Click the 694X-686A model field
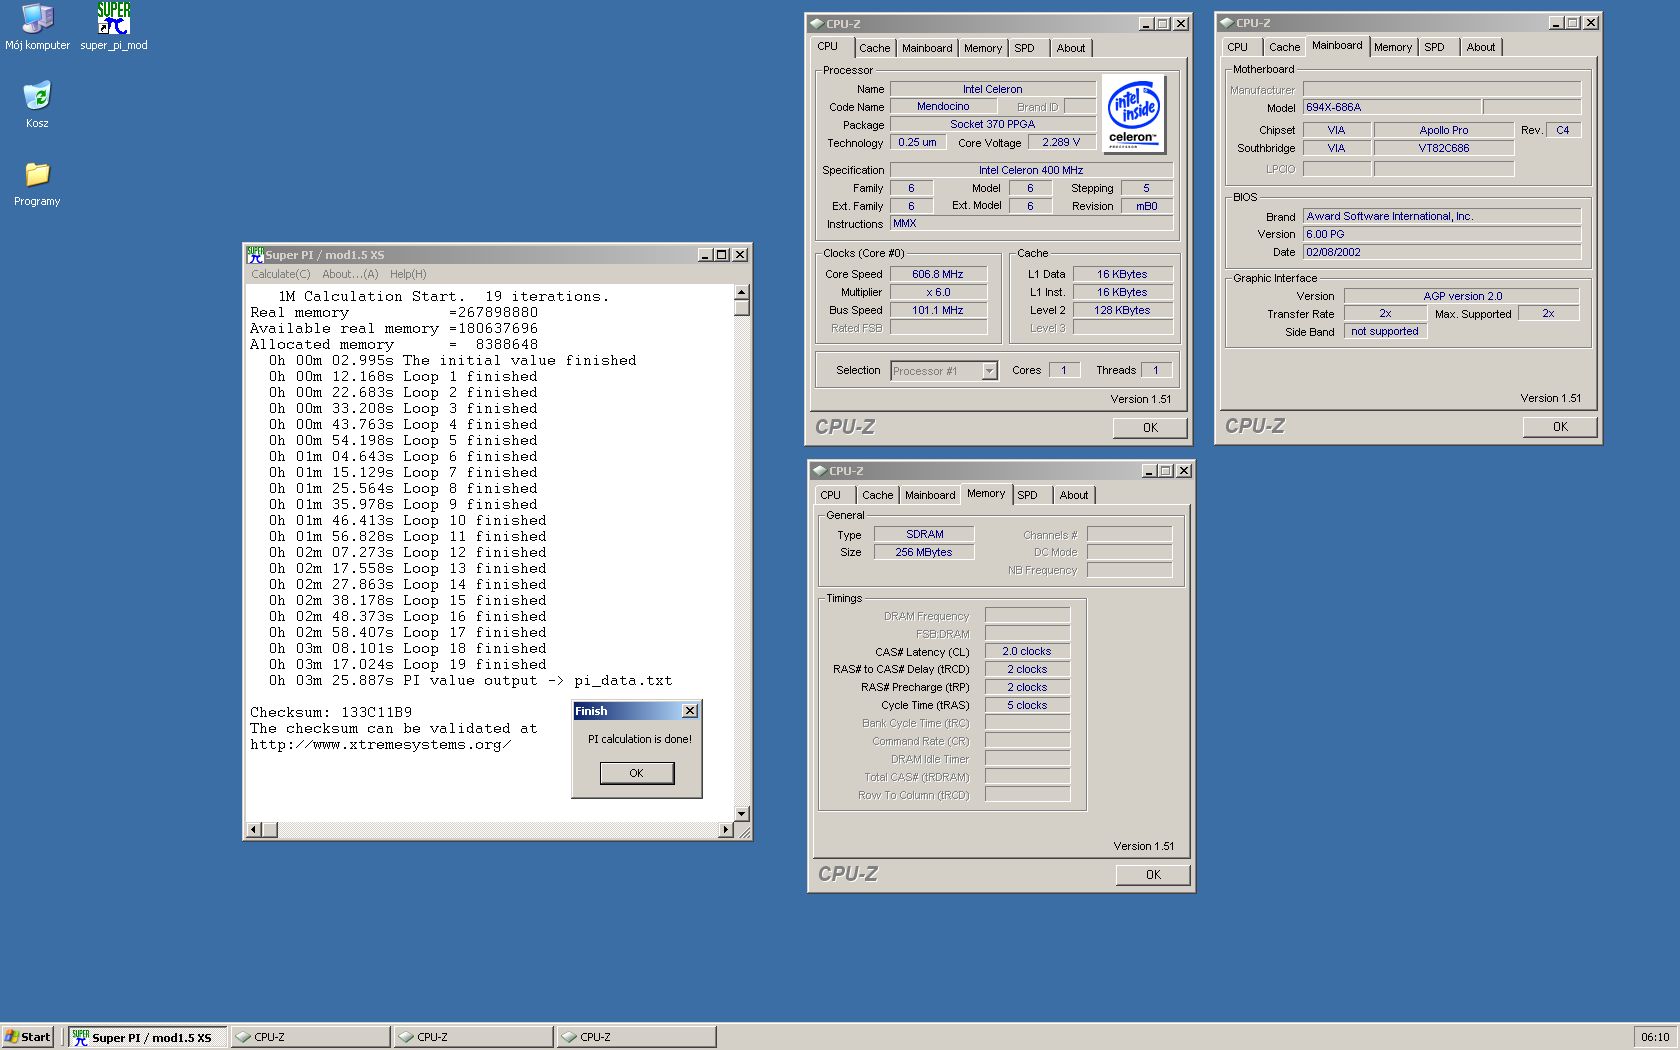Screen dimensions: 1680x1050 pos(1392,107)
